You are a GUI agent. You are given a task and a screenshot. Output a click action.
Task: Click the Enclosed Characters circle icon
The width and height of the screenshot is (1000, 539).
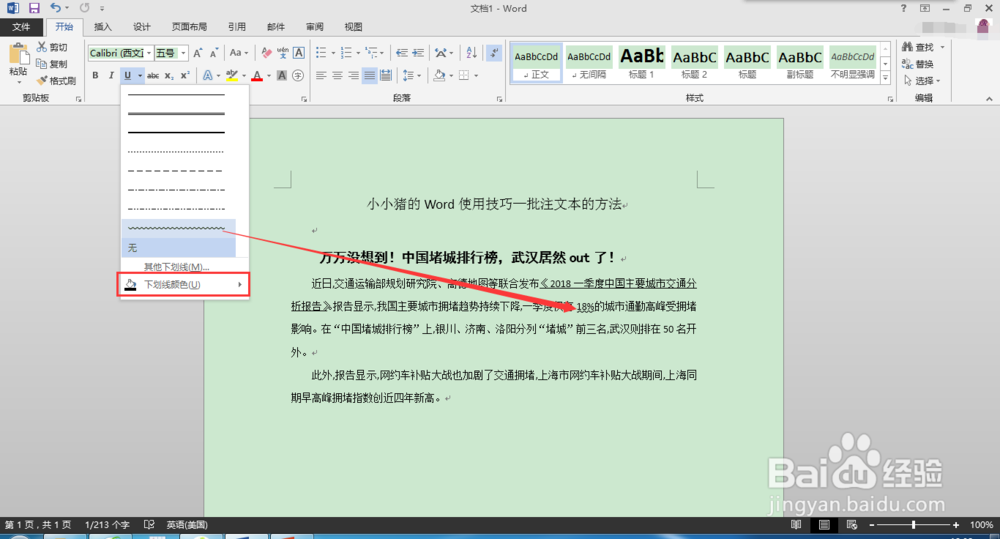coord(298,75)
